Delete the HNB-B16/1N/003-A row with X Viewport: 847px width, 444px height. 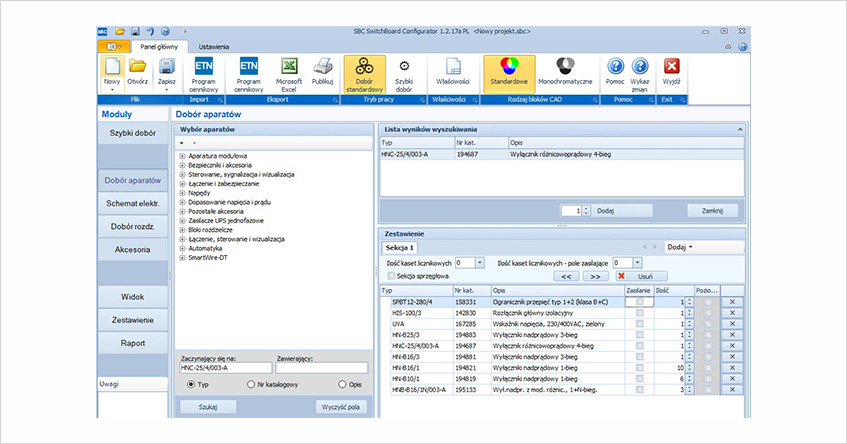click(x=732, y=389)
